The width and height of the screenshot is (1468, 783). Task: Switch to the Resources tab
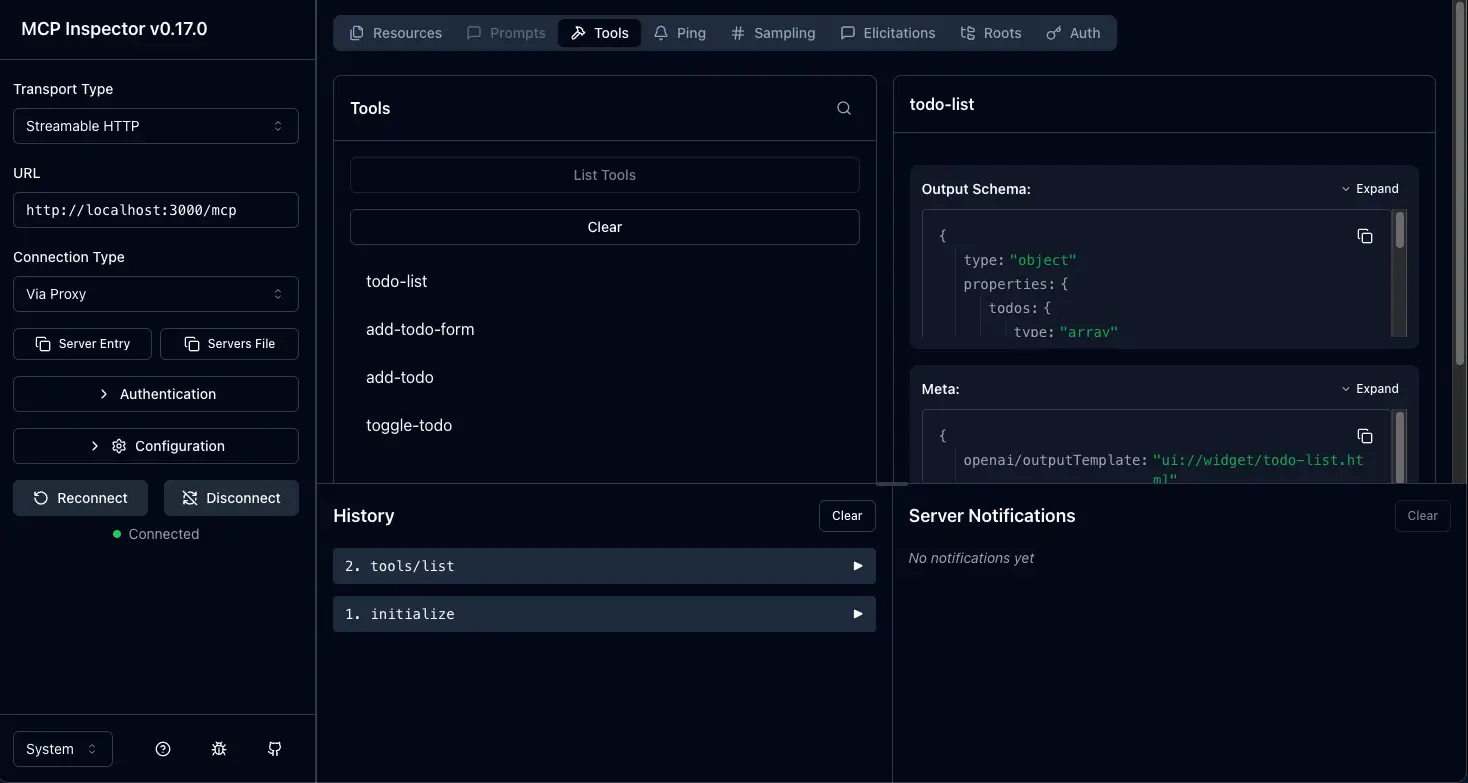coord(396,33)
